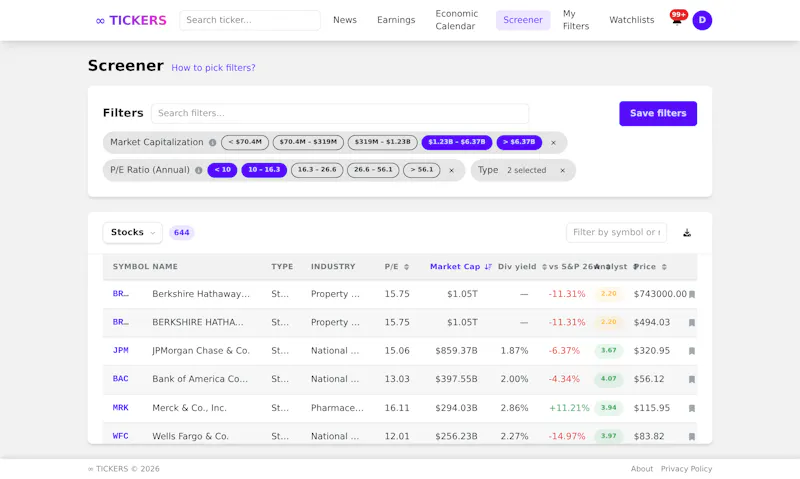The height and width of the screenshot is (479, 800).
Task: Click JPMorgan analyst rating 3.67
Action: coord(609,350)
